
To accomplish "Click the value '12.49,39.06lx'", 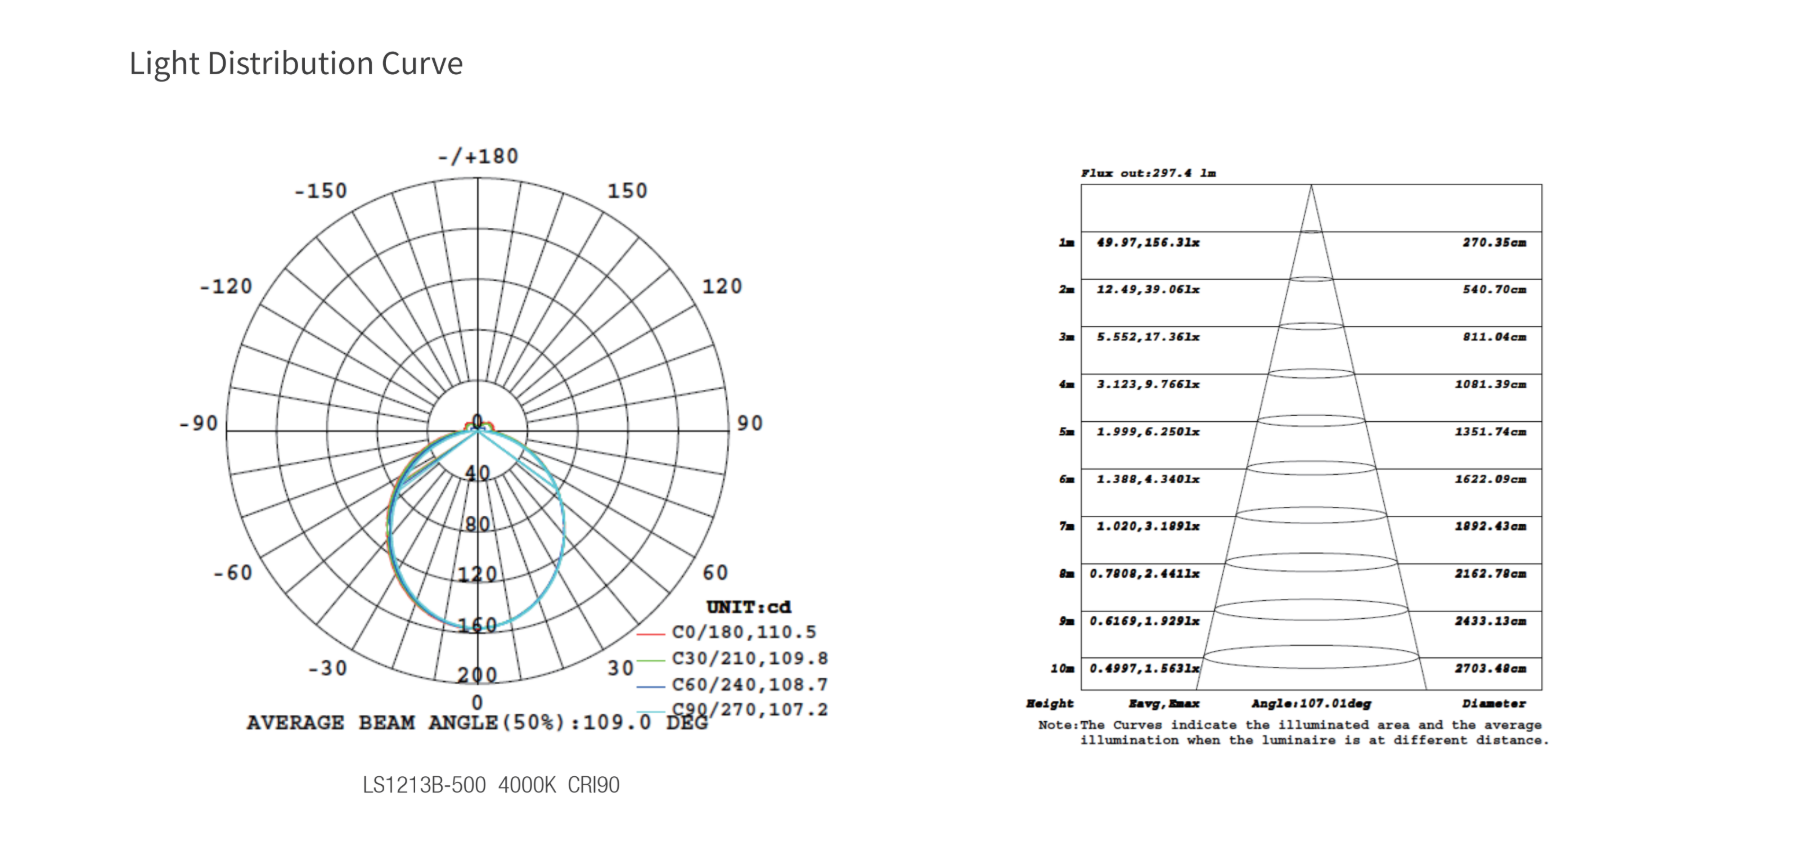I will click(x=1148, y=289).
